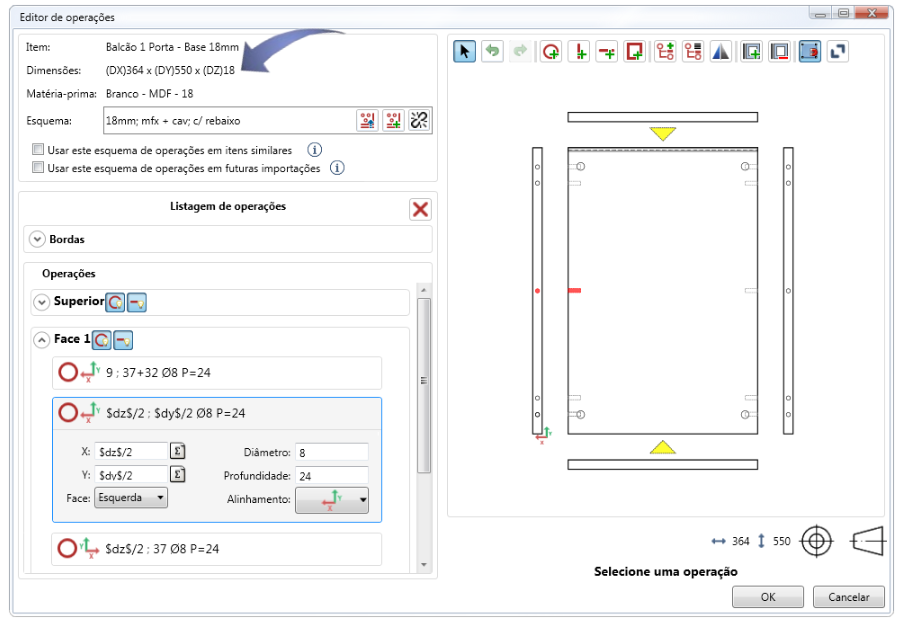The width and height of the screenshot is (902, 623).
Task: Click the undo arrow in toolbar
Action: click(x=492, y=52)
